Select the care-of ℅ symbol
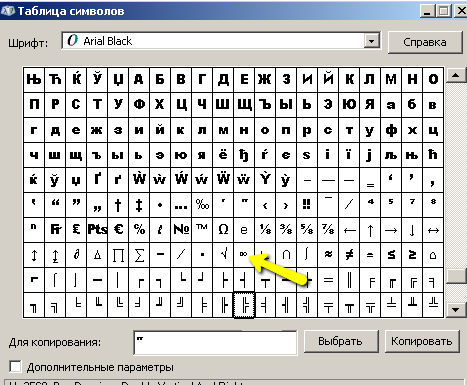467x385 pixels. [139, 230]
